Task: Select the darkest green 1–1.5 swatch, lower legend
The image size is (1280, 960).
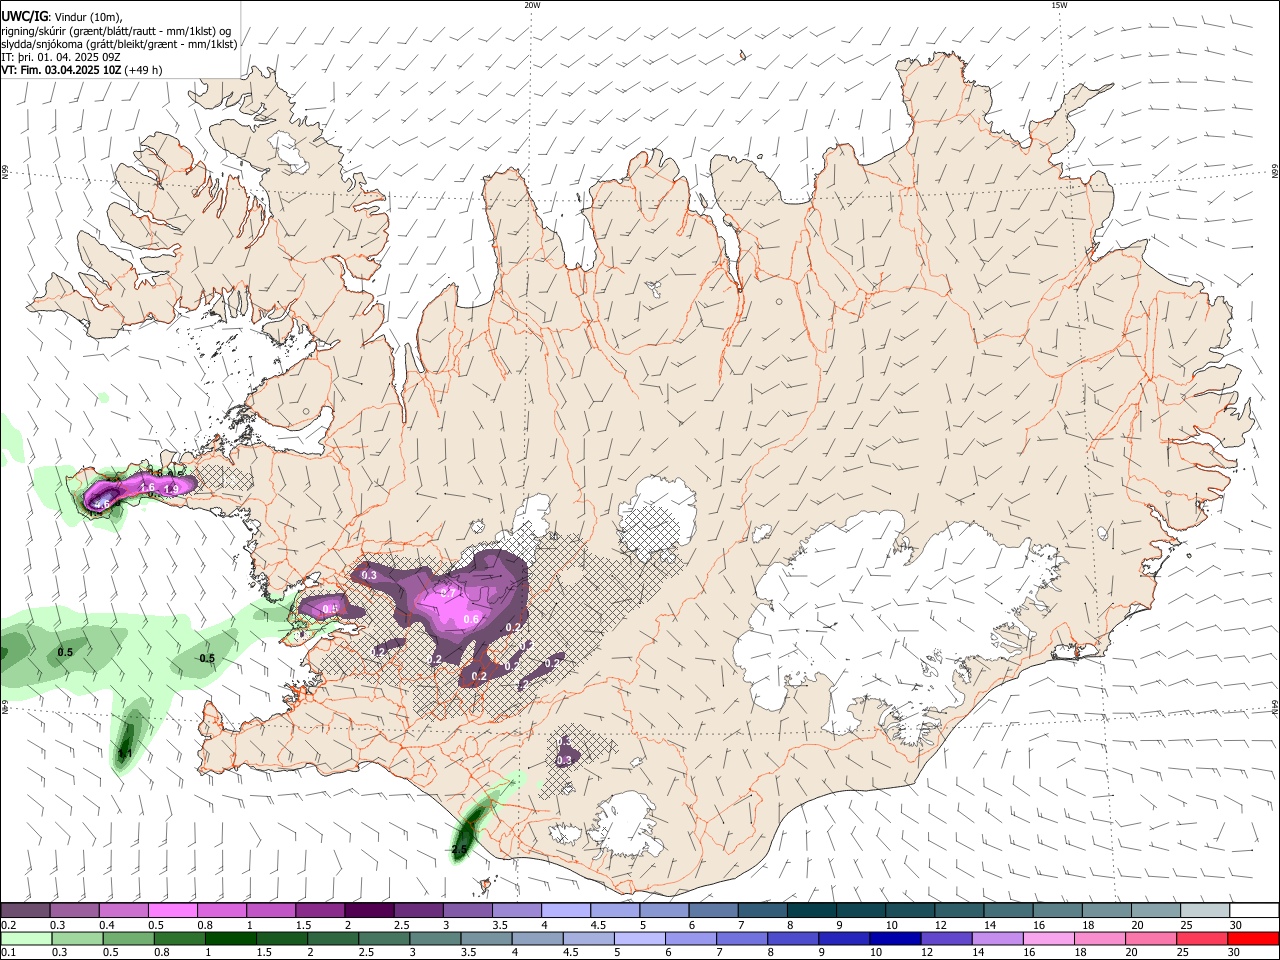Action: (230, 939)
